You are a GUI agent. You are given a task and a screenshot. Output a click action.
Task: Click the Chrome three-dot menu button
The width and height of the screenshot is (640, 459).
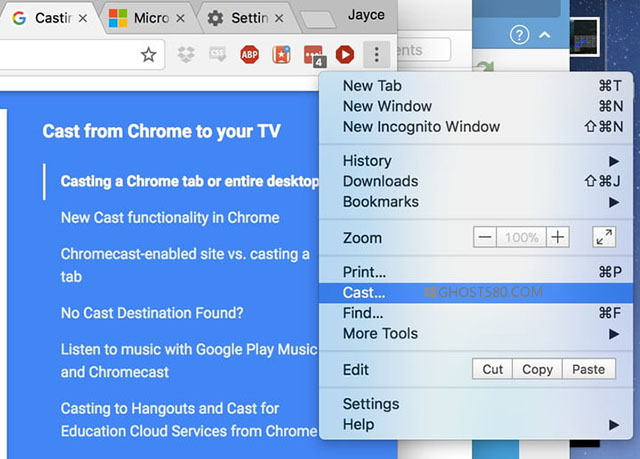pos(376,54)
